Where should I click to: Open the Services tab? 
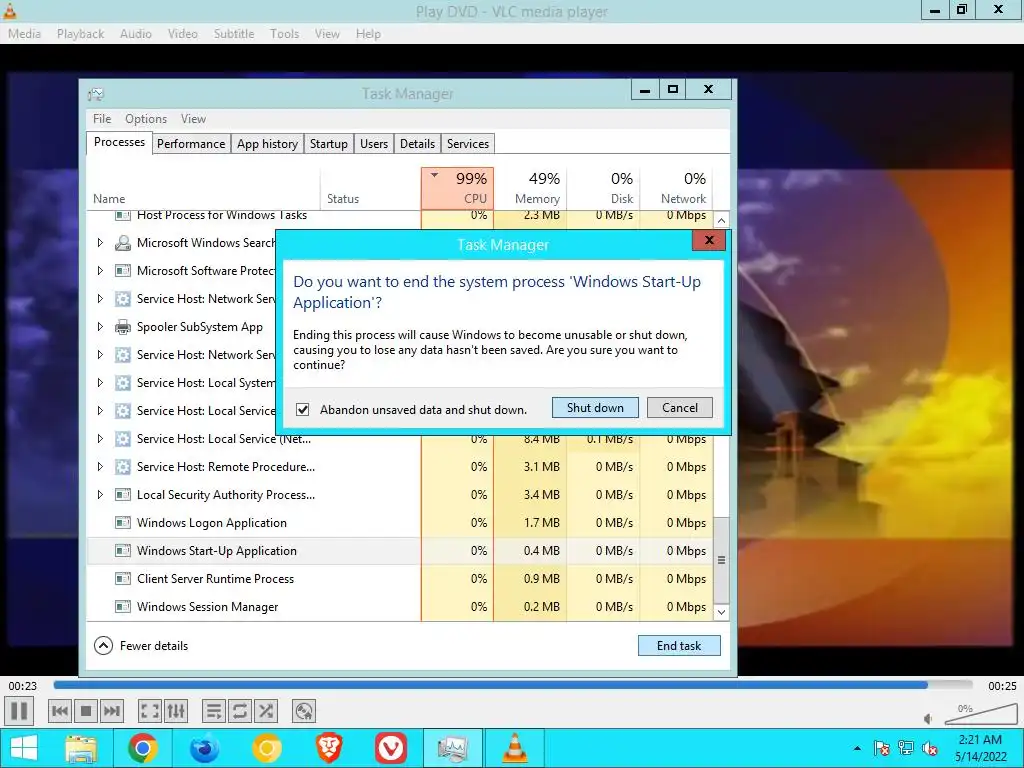[468, 144]
